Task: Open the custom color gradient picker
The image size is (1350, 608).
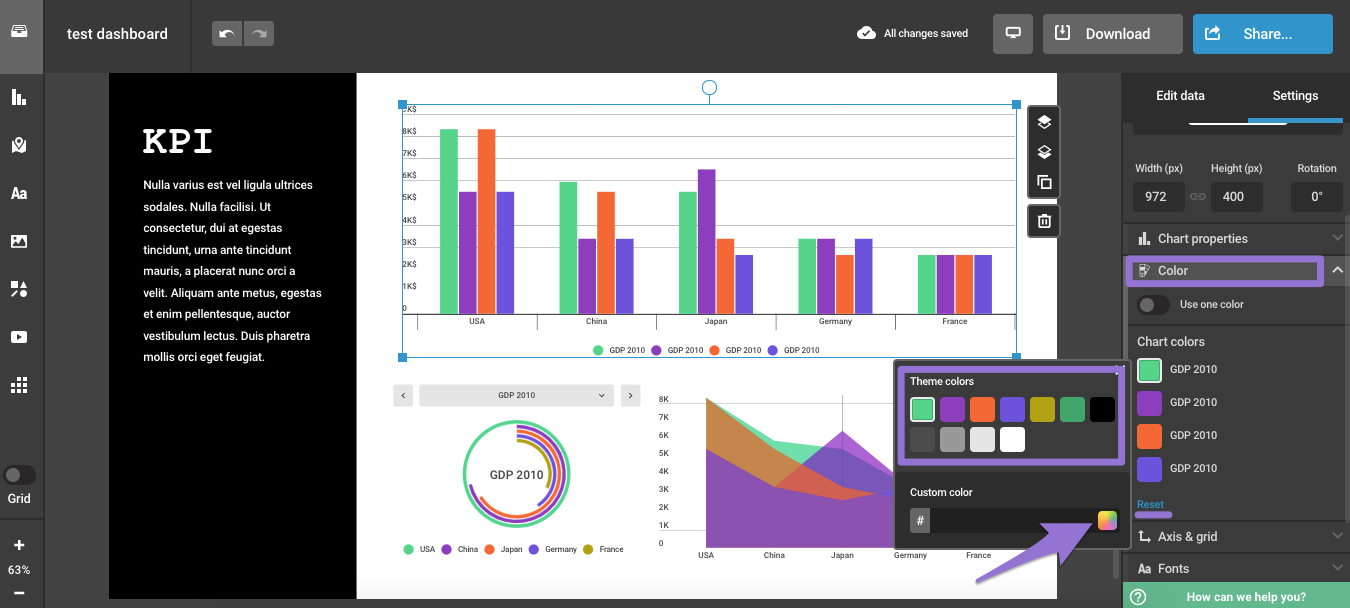Action: 1107,520
